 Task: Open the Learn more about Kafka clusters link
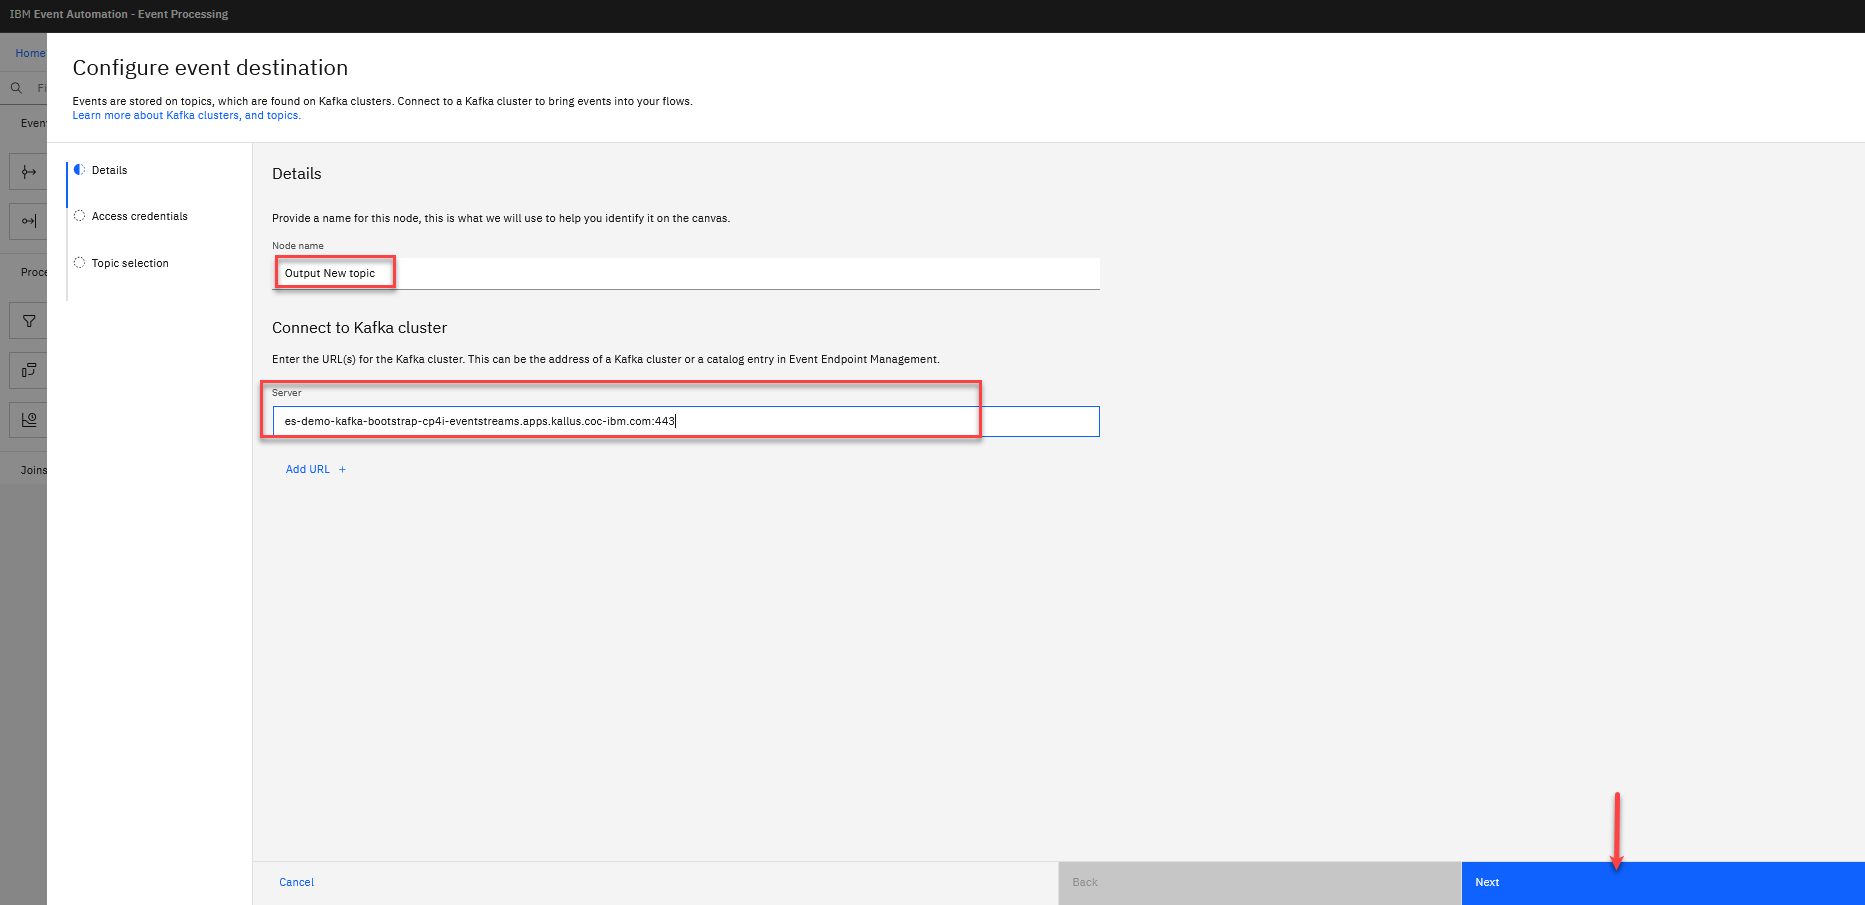[x=186, y=116]
